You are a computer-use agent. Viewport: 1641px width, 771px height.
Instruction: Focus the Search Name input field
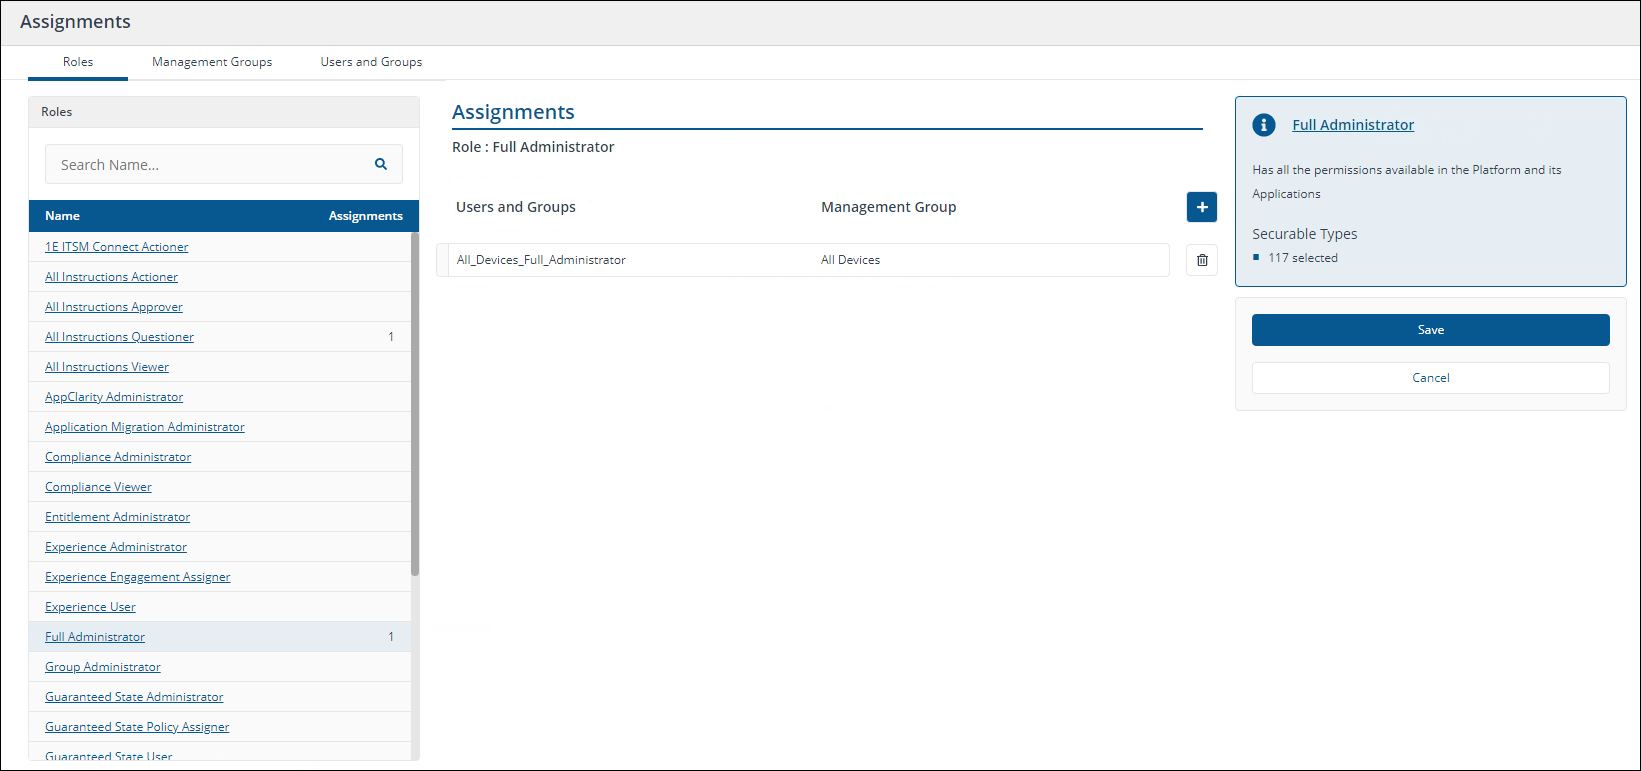point(210,165)
